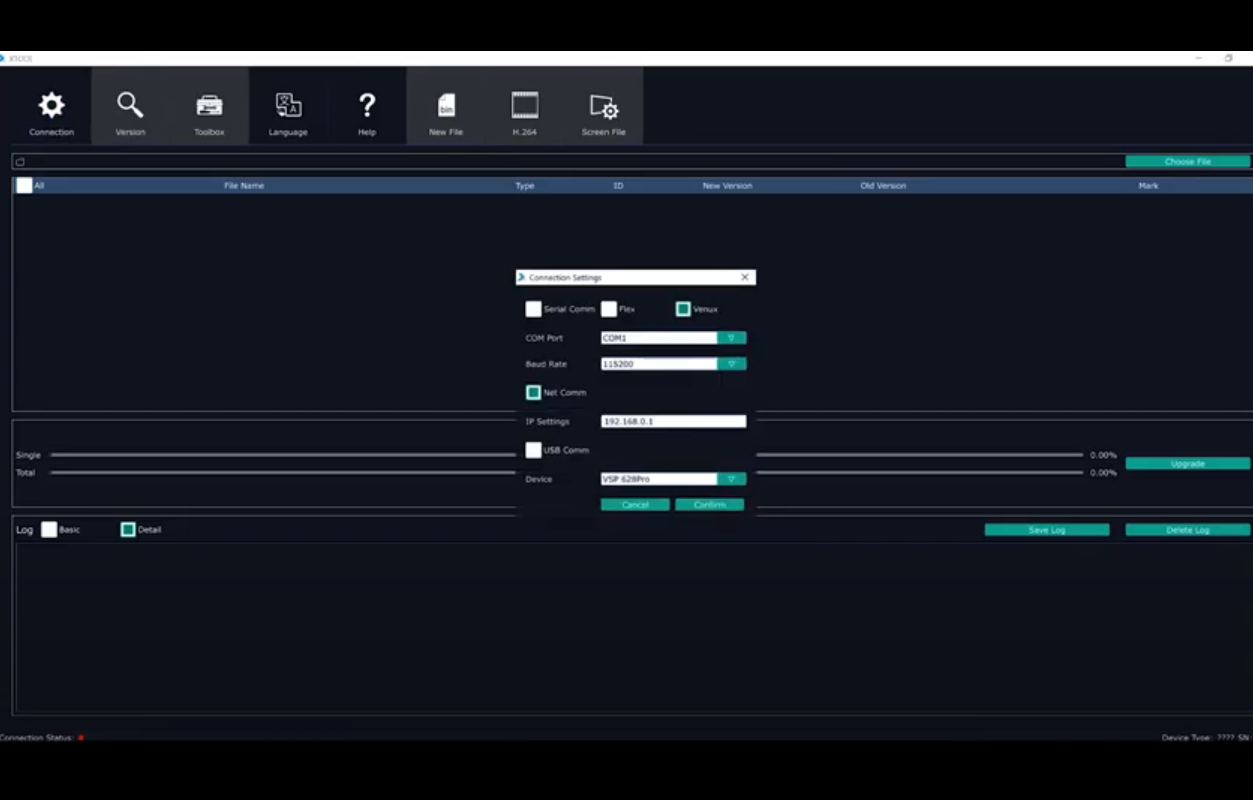This screenshot has height=800, width=1253.
Task: Close the Connection Settings dialog
Action: click(745, 277)
